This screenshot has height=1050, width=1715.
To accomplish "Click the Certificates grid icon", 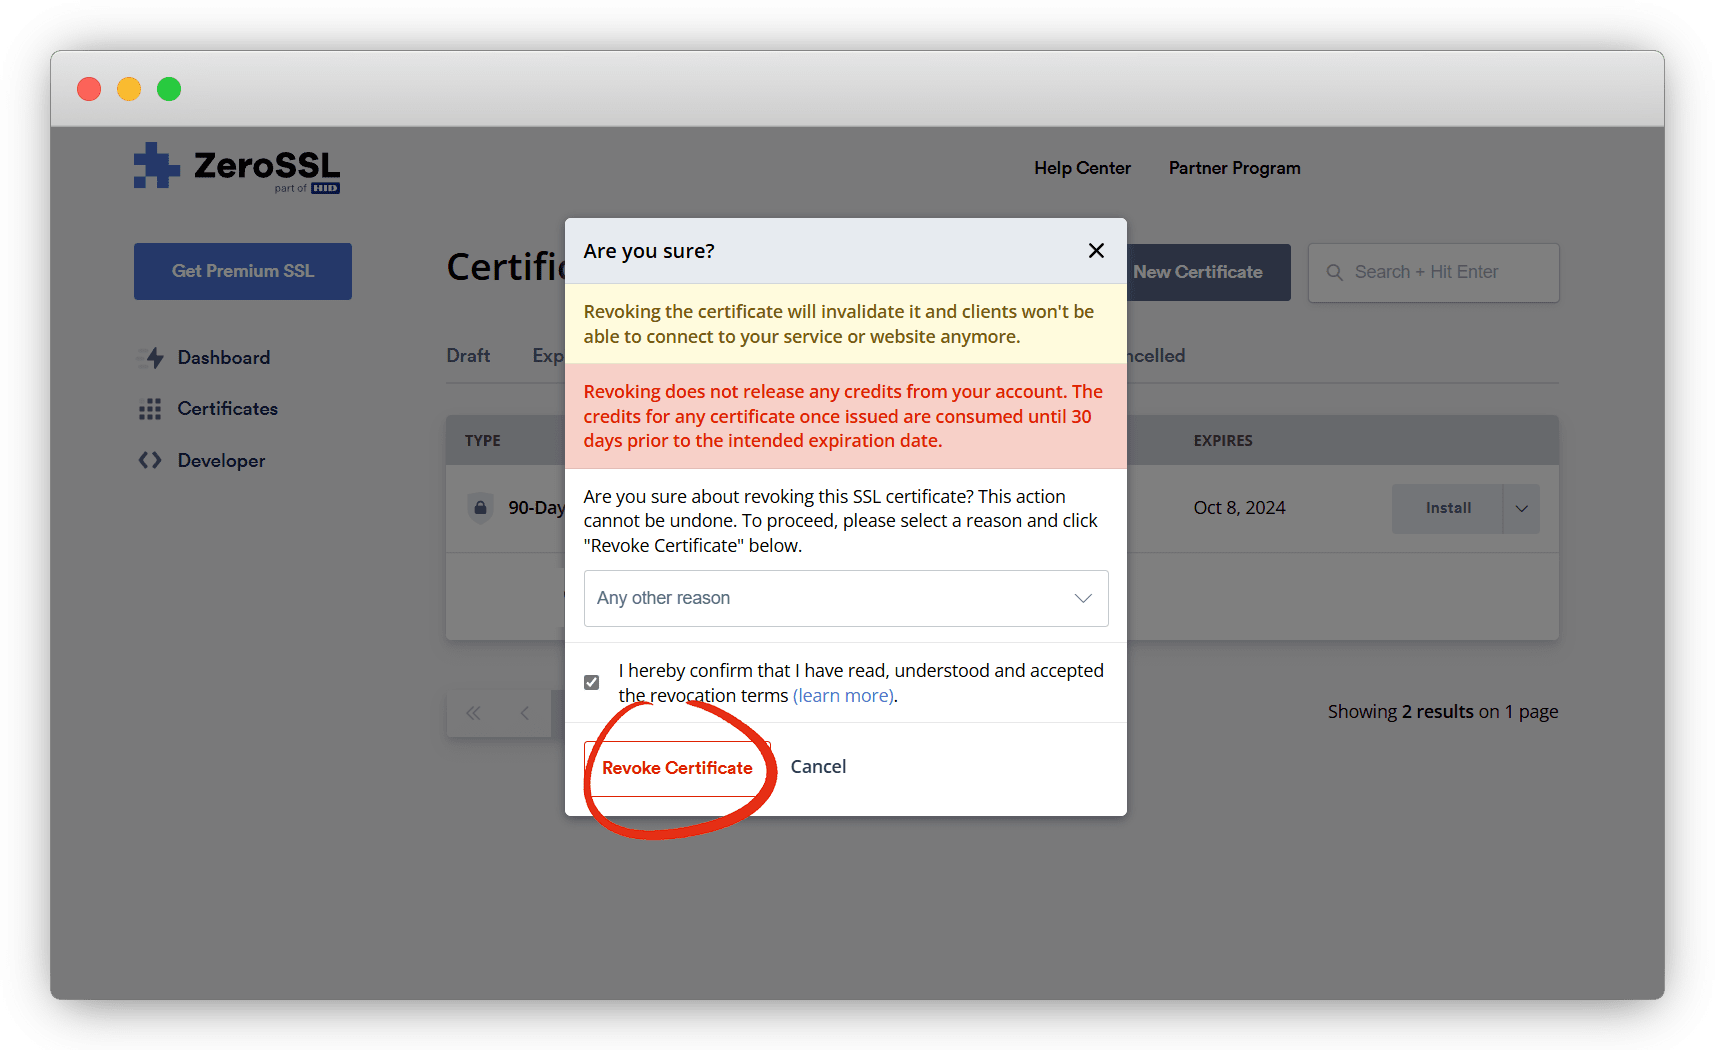I will pyautogui.click(x=150, y=409).
